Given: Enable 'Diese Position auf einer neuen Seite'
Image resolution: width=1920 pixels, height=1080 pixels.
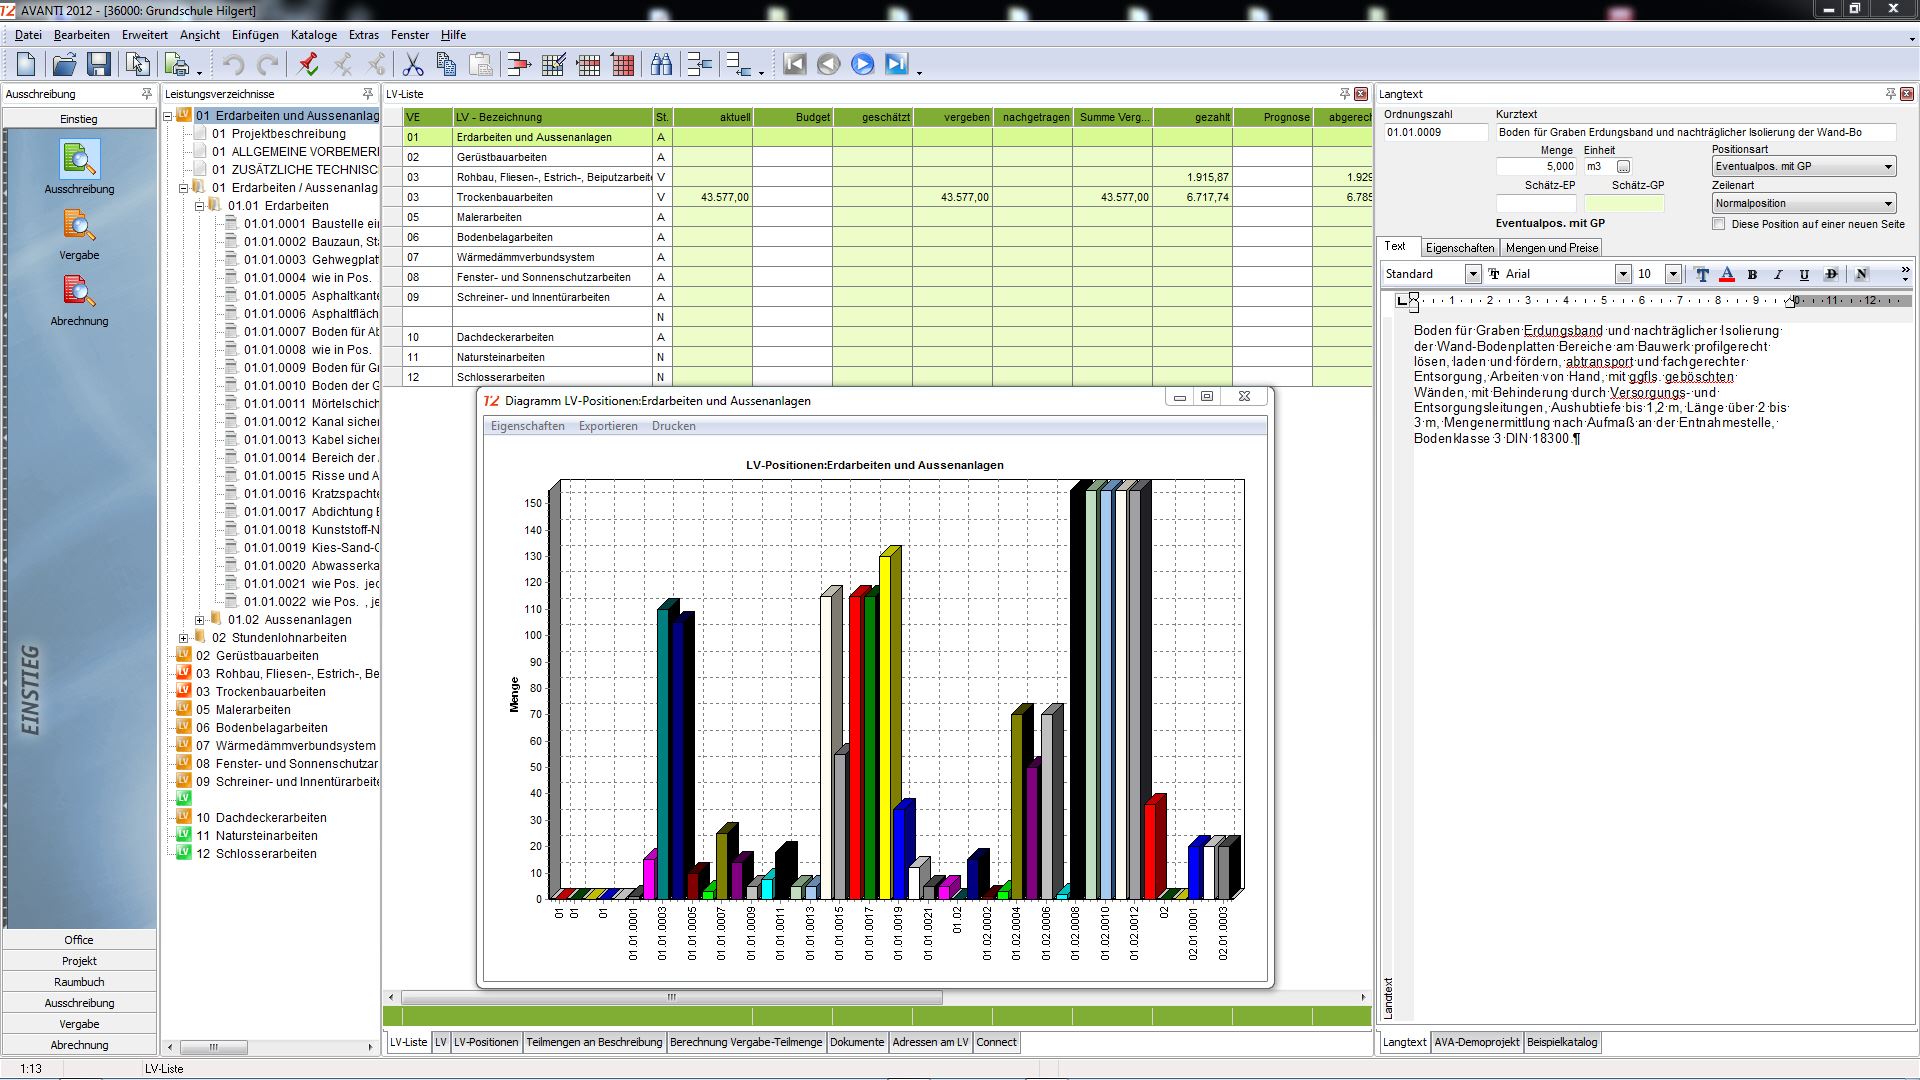Looking at the screenshot, I should click(x=1719, y=224).
